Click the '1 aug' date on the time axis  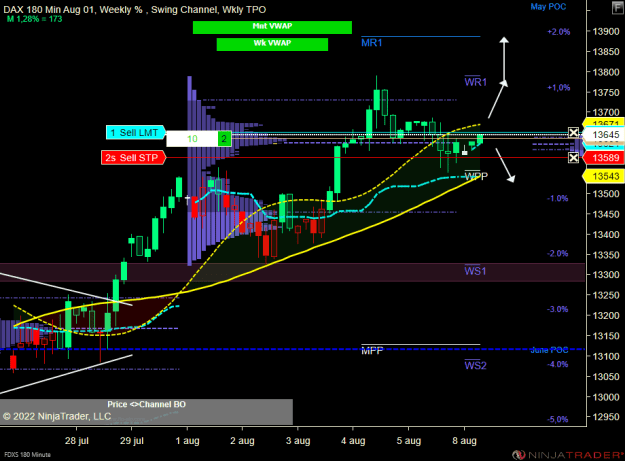tap(187, 441)
